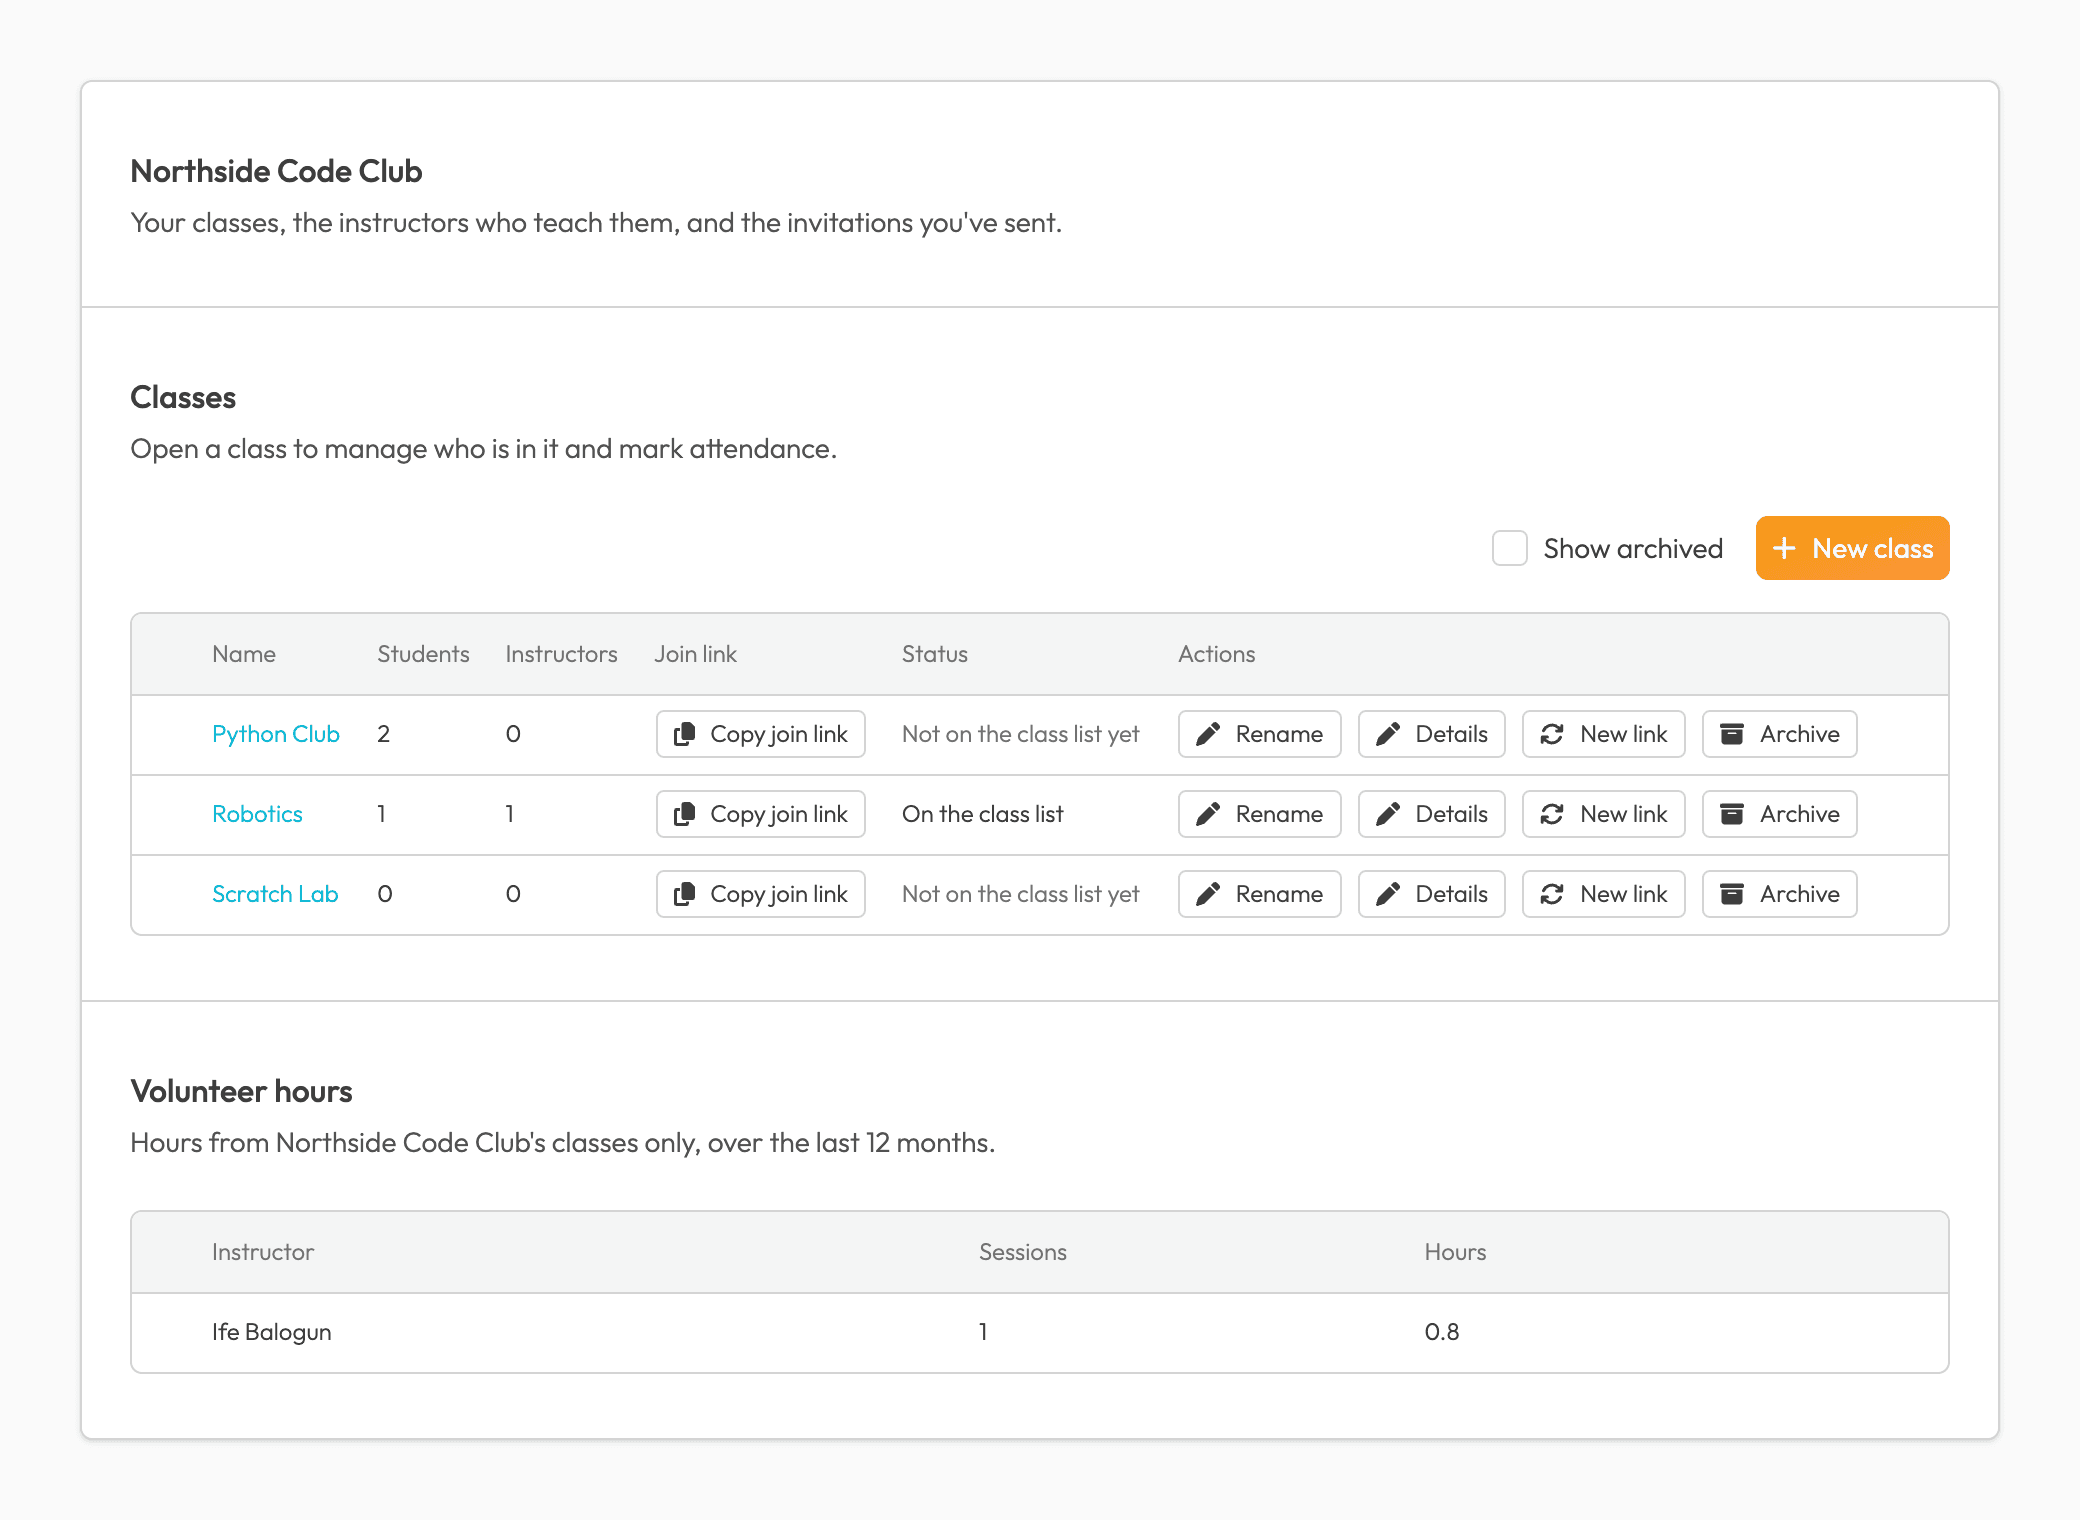Click the plus icon on New class button
This screenshot has height=1520, width=2080.
click(x=1784, y=548)
